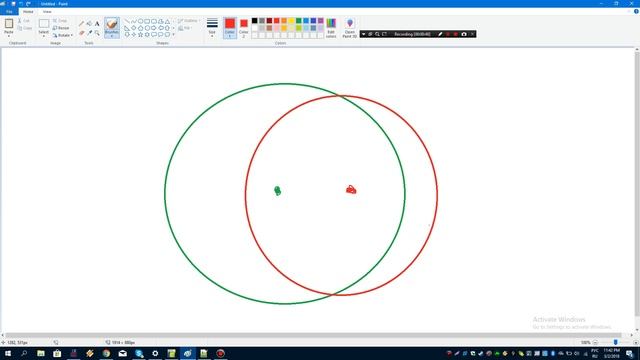Viewport: 640px width, 360px height.
Task: Activate the Color 1 selector
Action: (x=230, y=28)
